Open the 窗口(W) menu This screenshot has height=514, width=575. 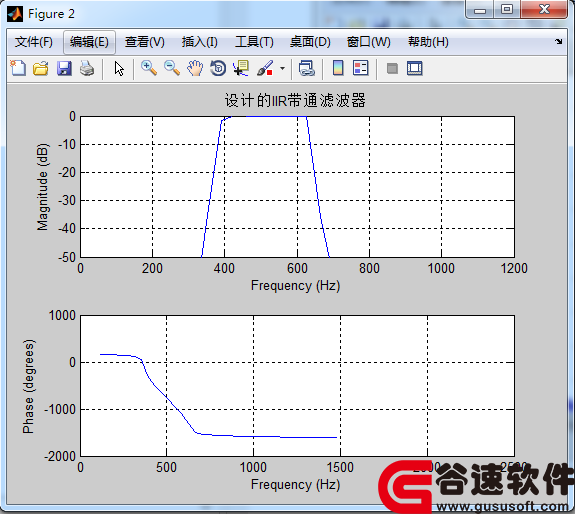coord(369,42)
